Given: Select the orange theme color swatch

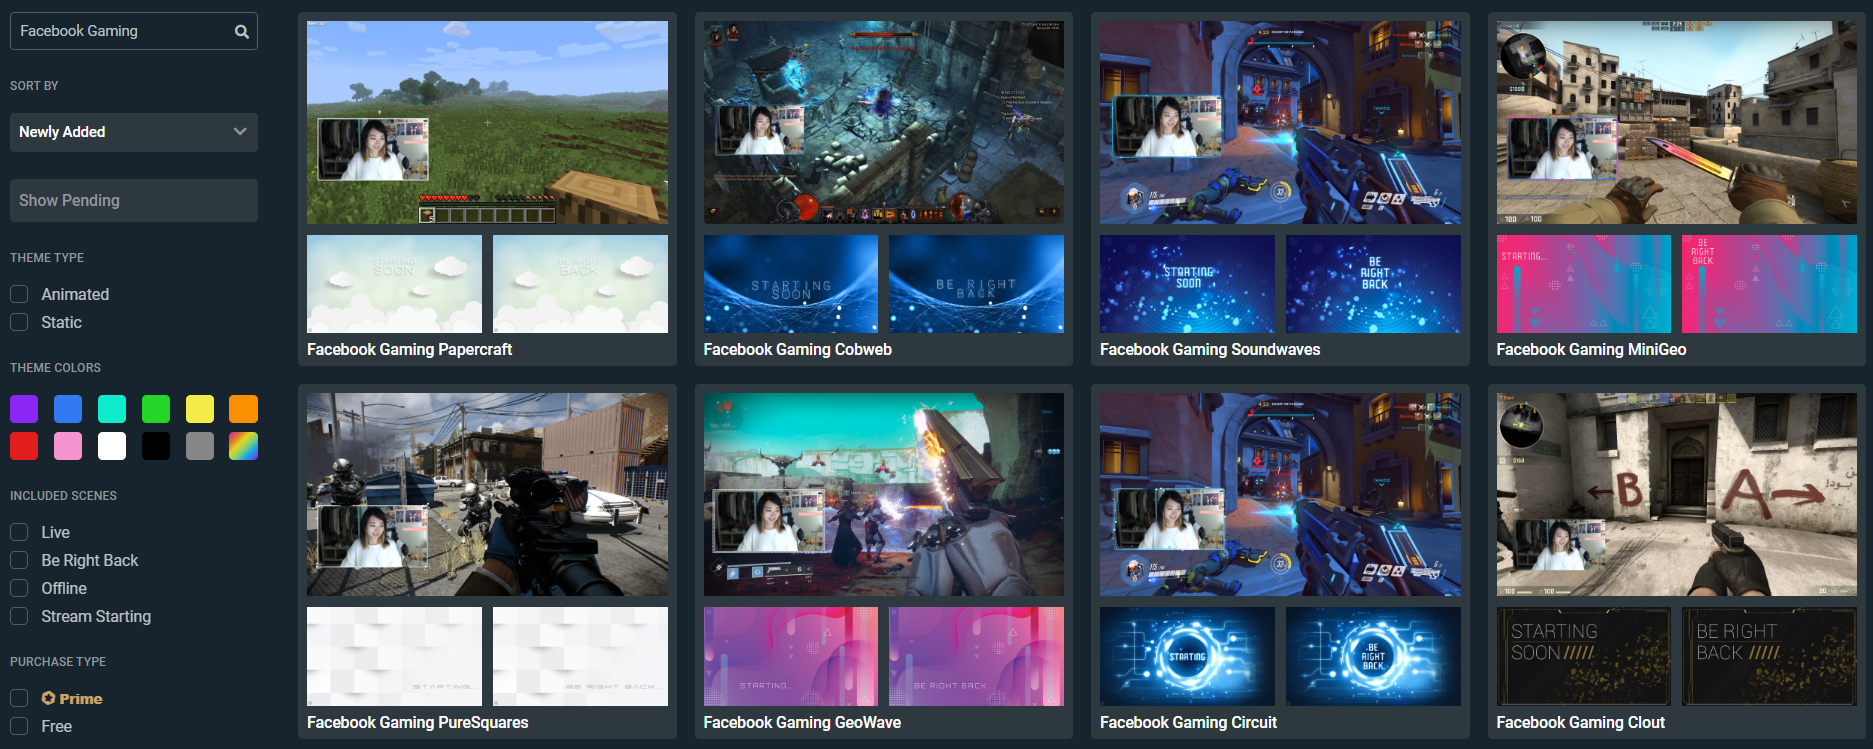Looking at the screenshot, I should pos(243,409).
